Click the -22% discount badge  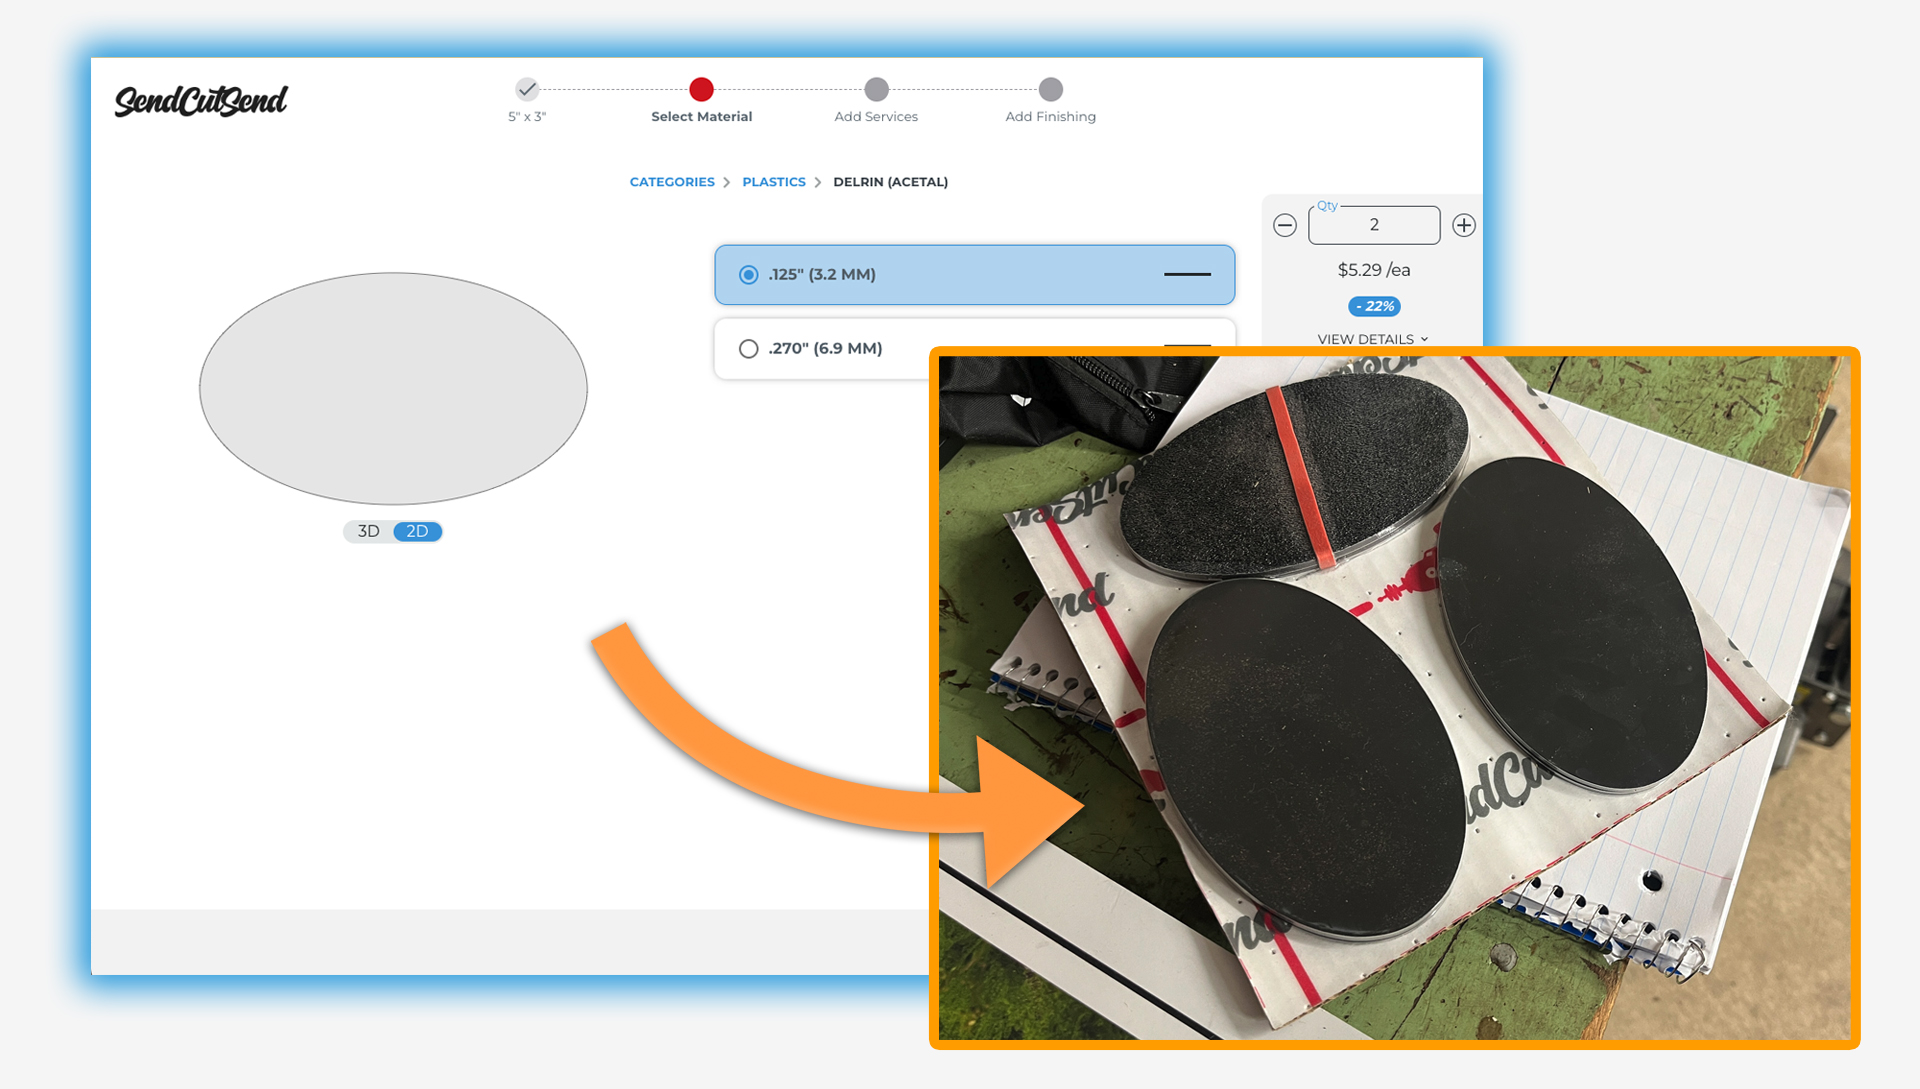(1373, 306)
